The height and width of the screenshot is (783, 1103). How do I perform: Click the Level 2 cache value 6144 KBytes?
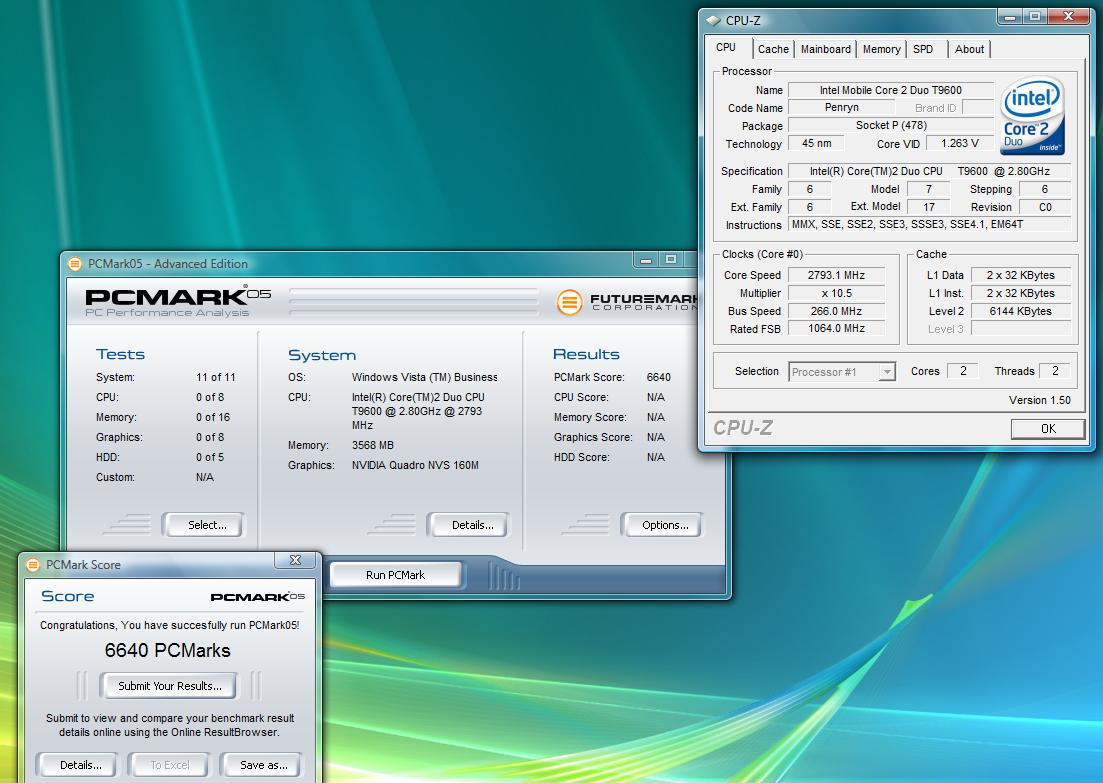(x=1021, y=311)
